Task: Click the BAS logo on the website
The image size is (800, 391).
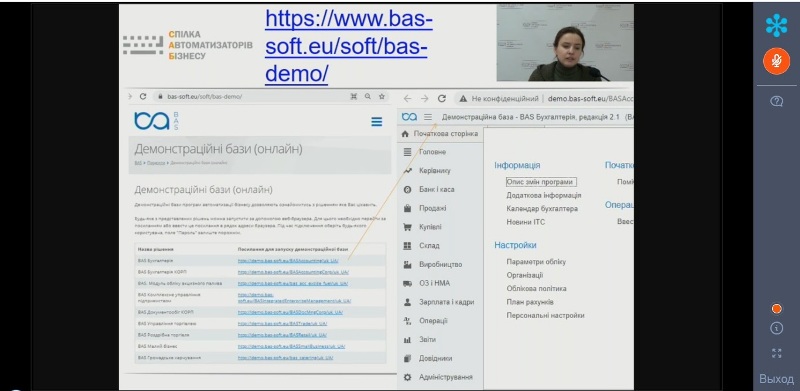Action: click(x=156, y=121)
